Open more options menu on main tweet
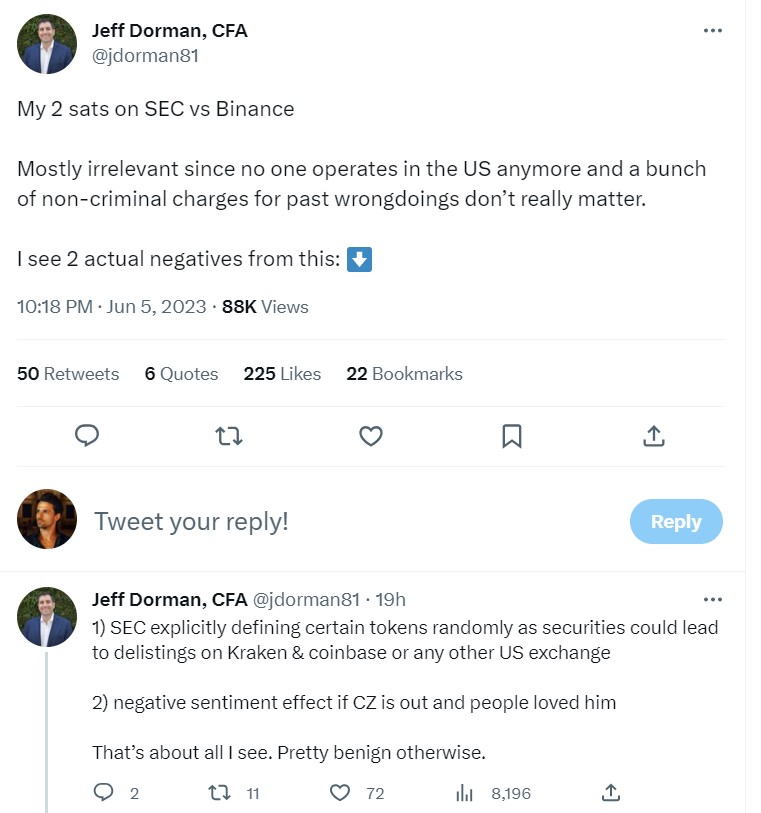 tap(712, 31)
